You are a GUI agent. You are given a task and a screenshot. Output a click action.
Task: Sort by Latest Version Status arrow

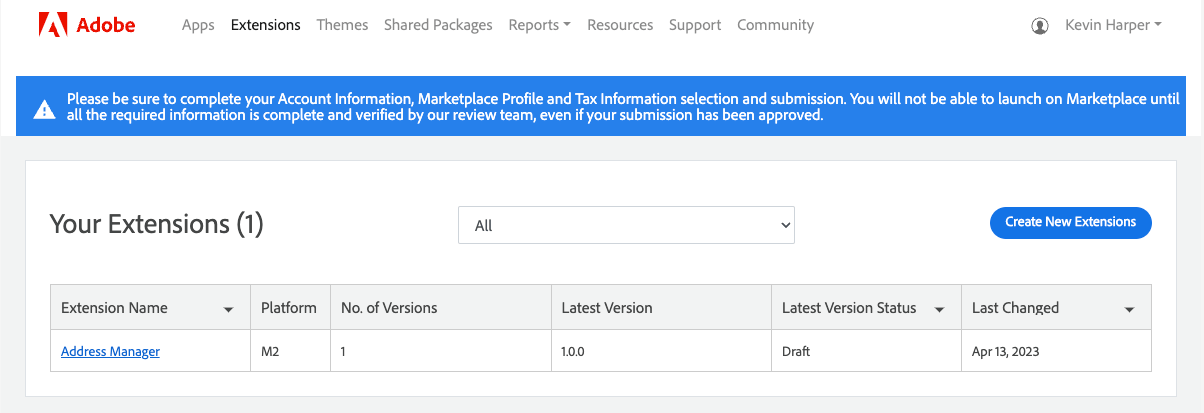point(940,310)
